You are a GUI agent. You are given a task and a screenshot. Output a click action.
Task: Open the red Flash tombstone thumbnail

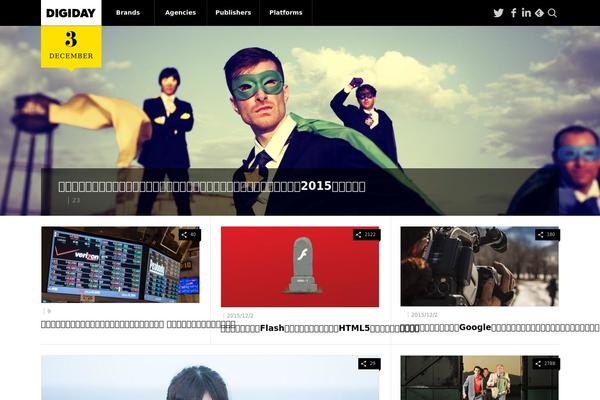[300, 267]
